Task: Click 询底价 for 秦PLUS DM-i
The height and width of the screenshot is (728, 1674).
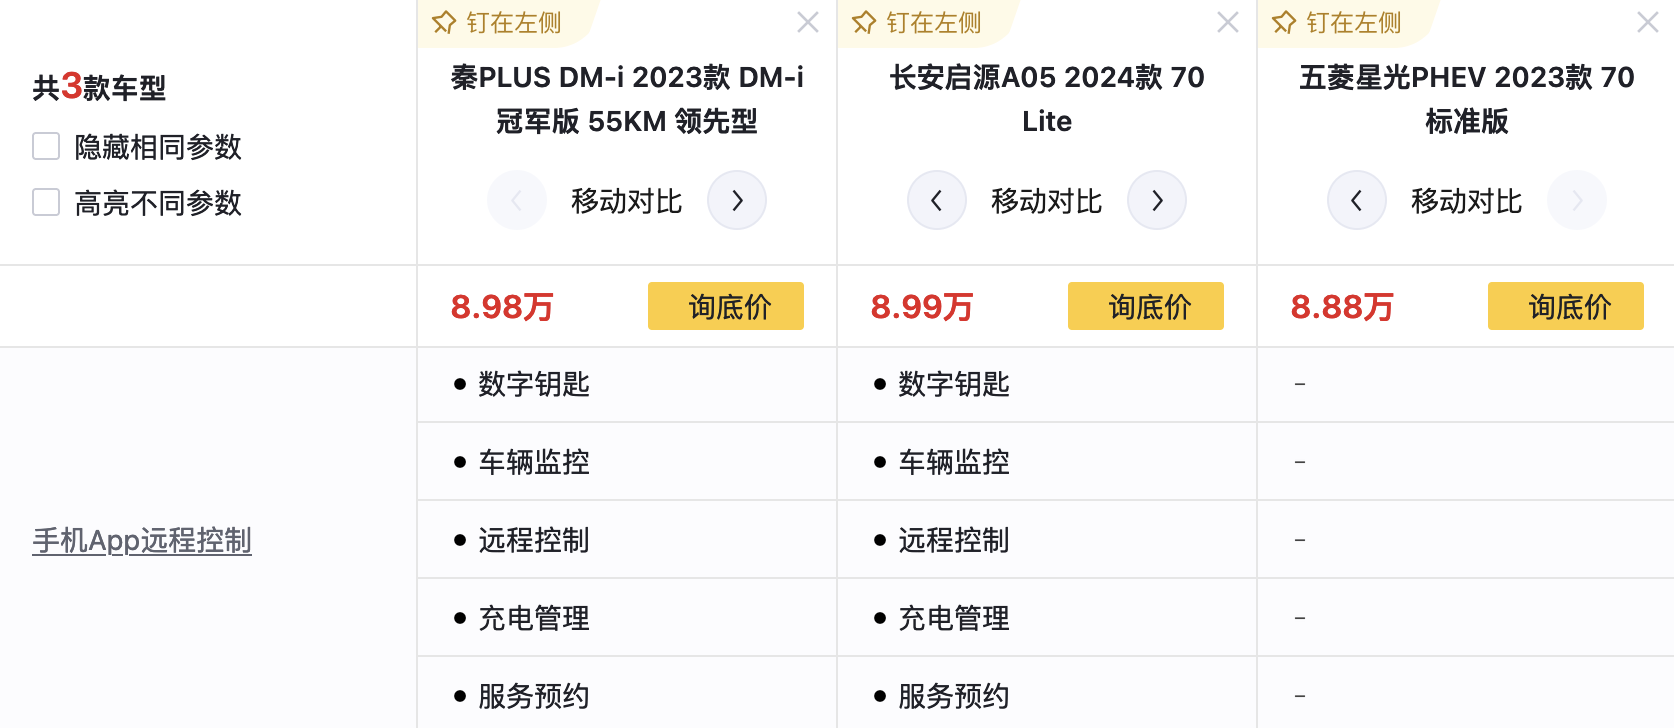Action: pos(726,306)
